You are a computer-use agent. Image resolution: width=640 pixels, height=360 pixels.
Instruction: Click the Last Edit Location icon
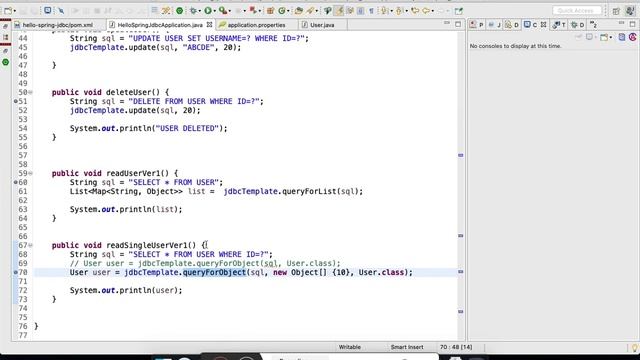point(415,11)
